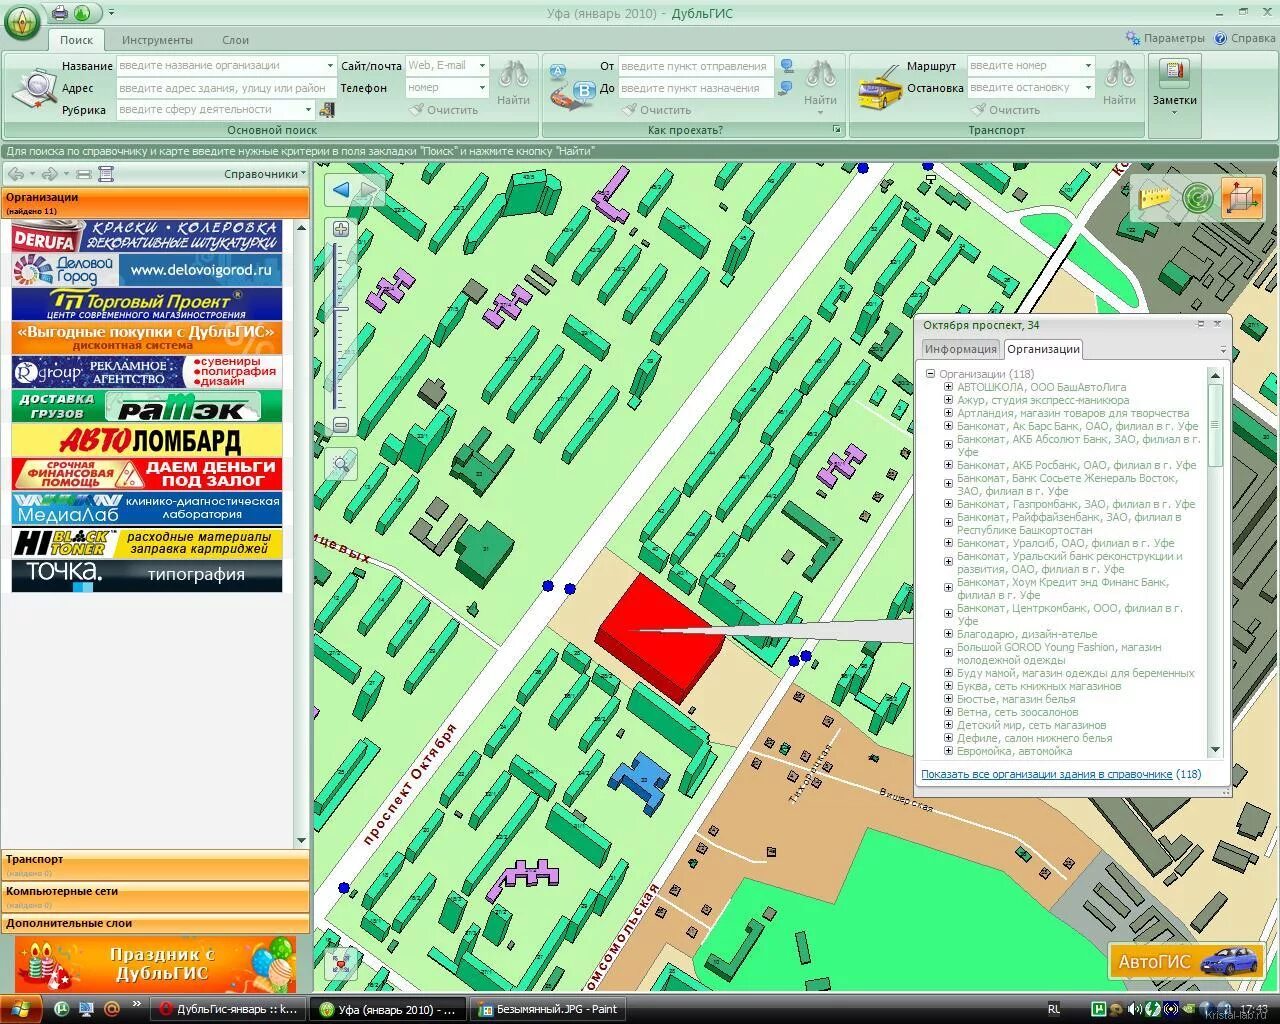Click Очистить in the Транспорт group

[x=1005, y=110]
